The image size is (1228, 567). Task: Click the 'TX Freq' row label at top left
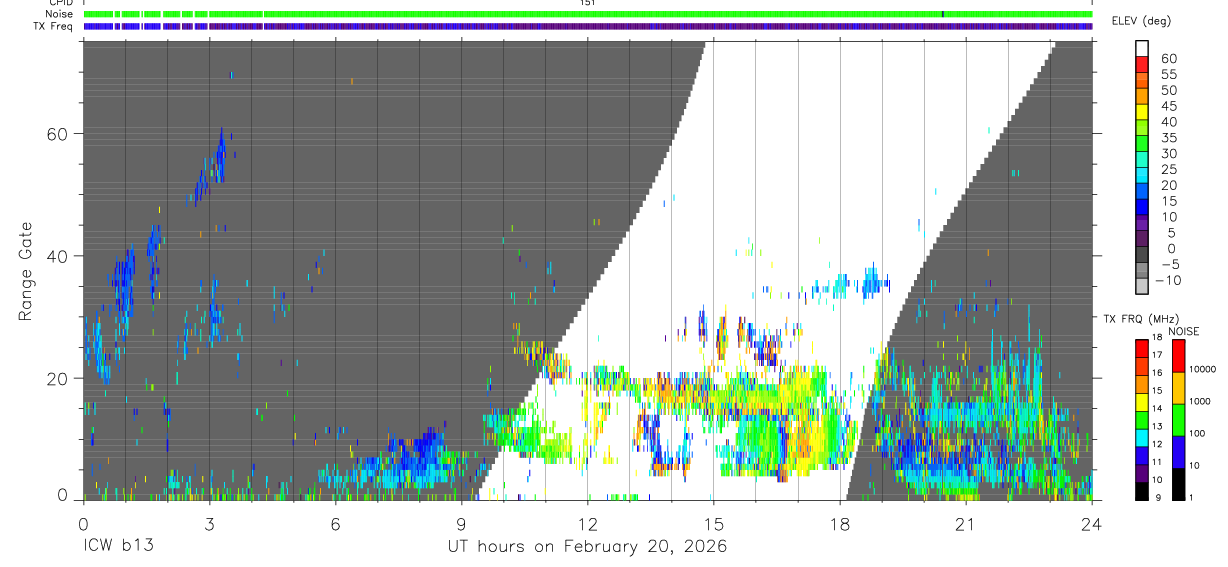[x=52, y=26]
